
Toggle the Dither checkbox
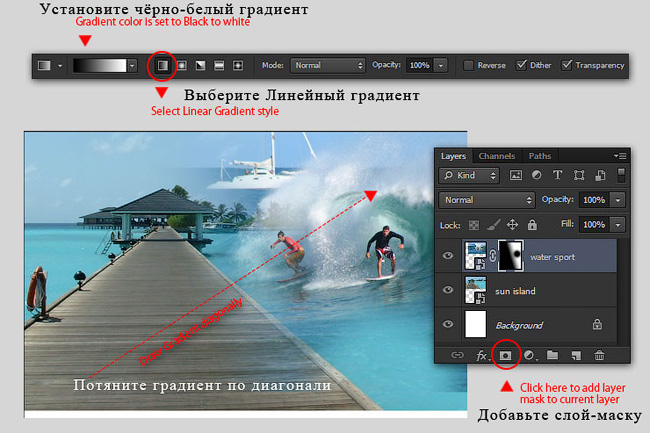point(521,65)
